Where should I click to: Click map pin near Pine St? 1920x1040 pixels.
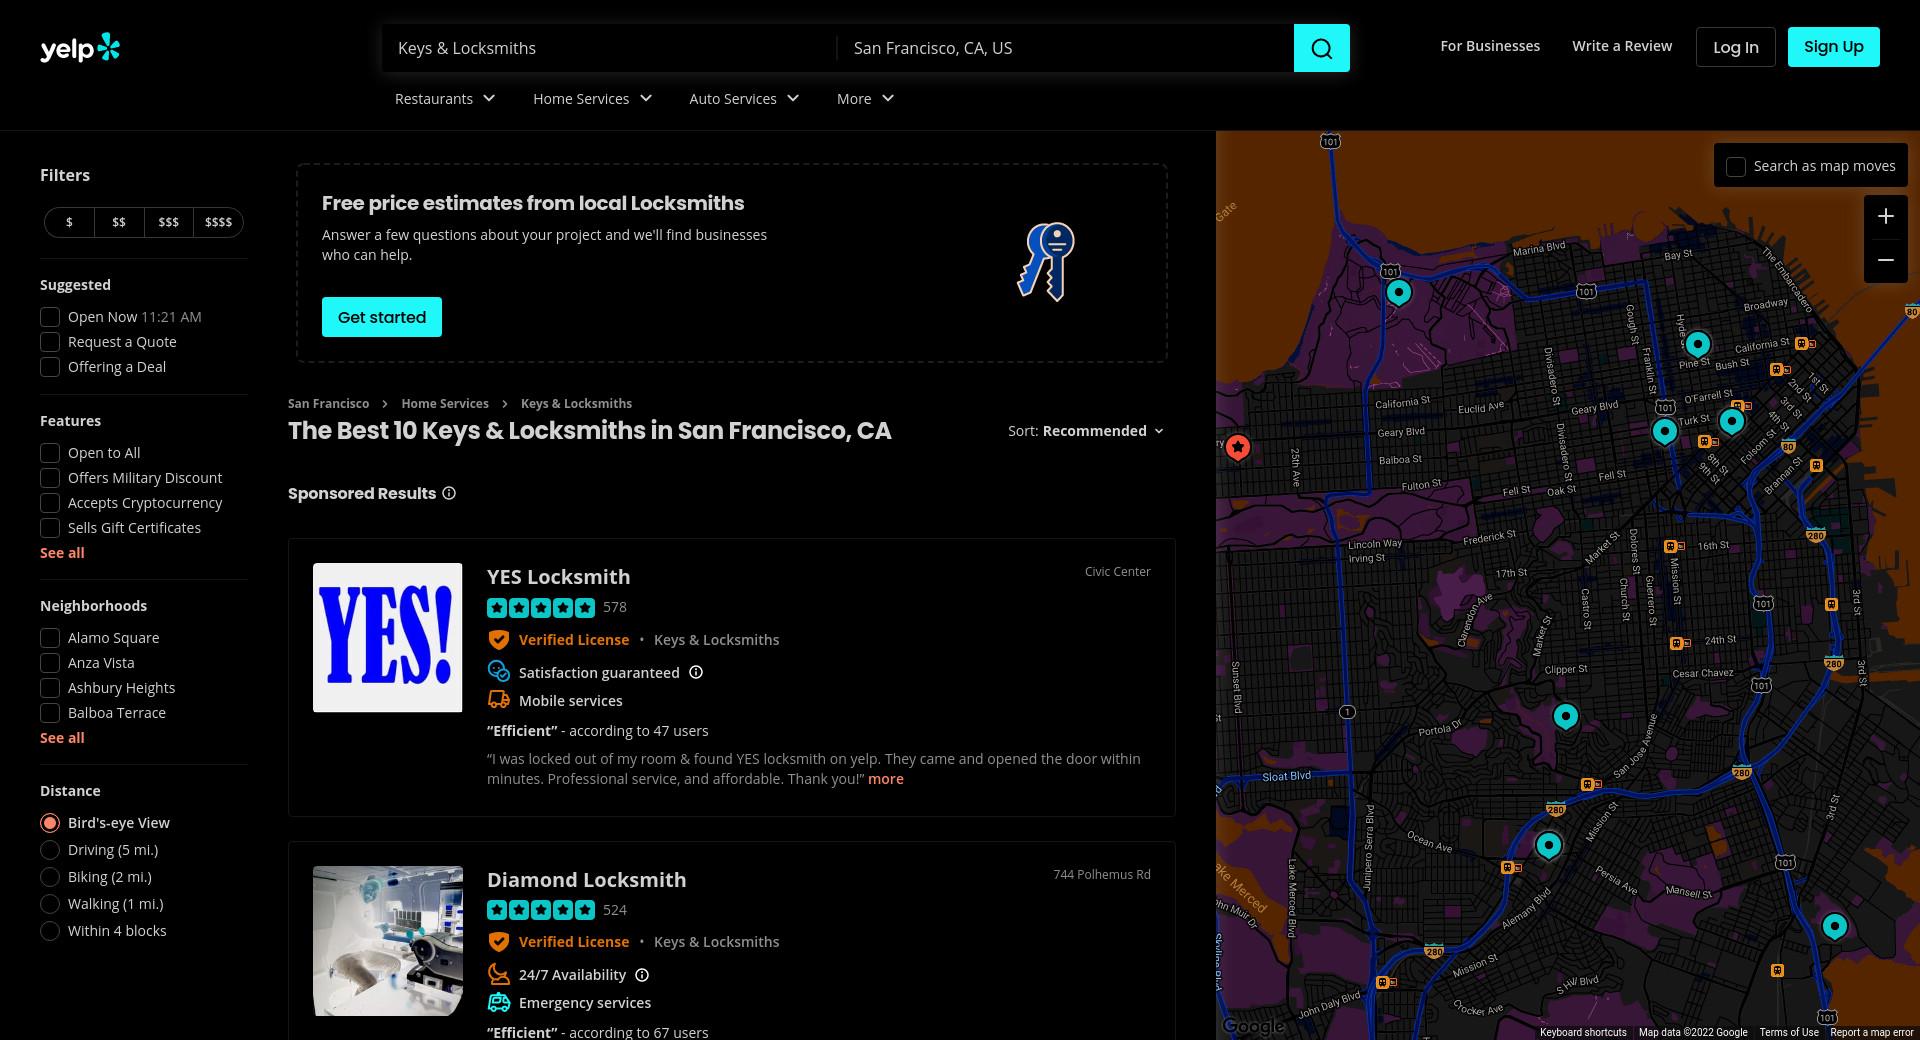[1697, 345]
